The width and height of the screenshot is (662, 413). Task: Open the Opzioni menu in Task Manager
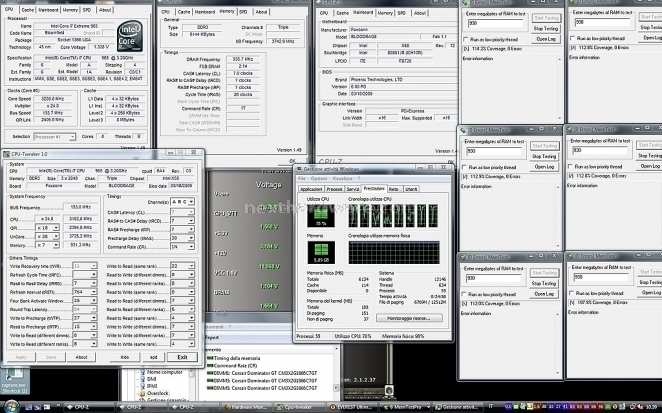coord(319,179)
